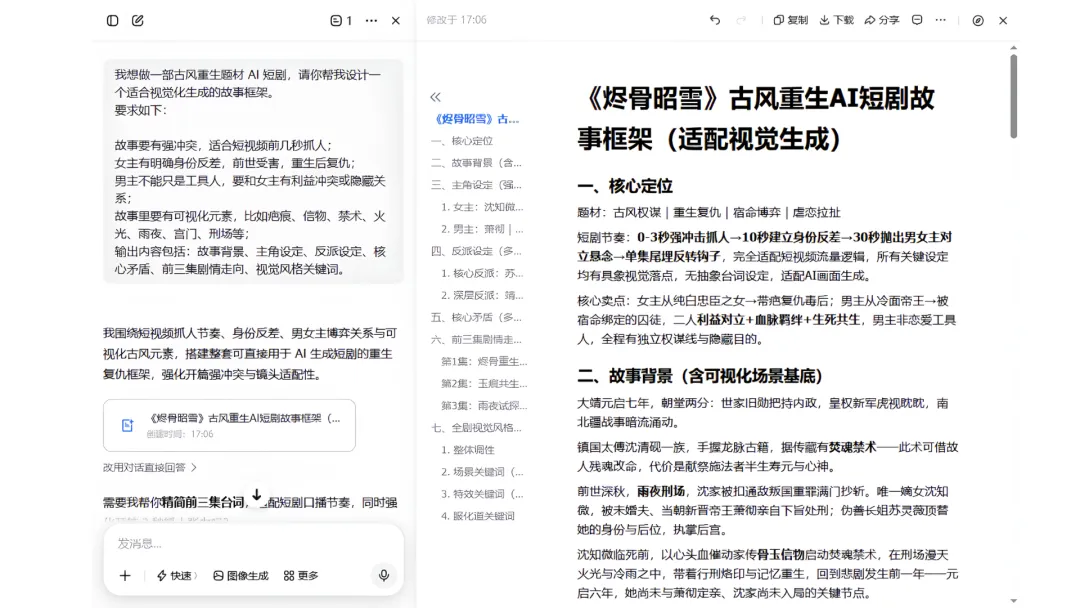Screen dimensions: 1080x608
Task: Close the document viewer panel
Action: click(x=1003, y=21)
